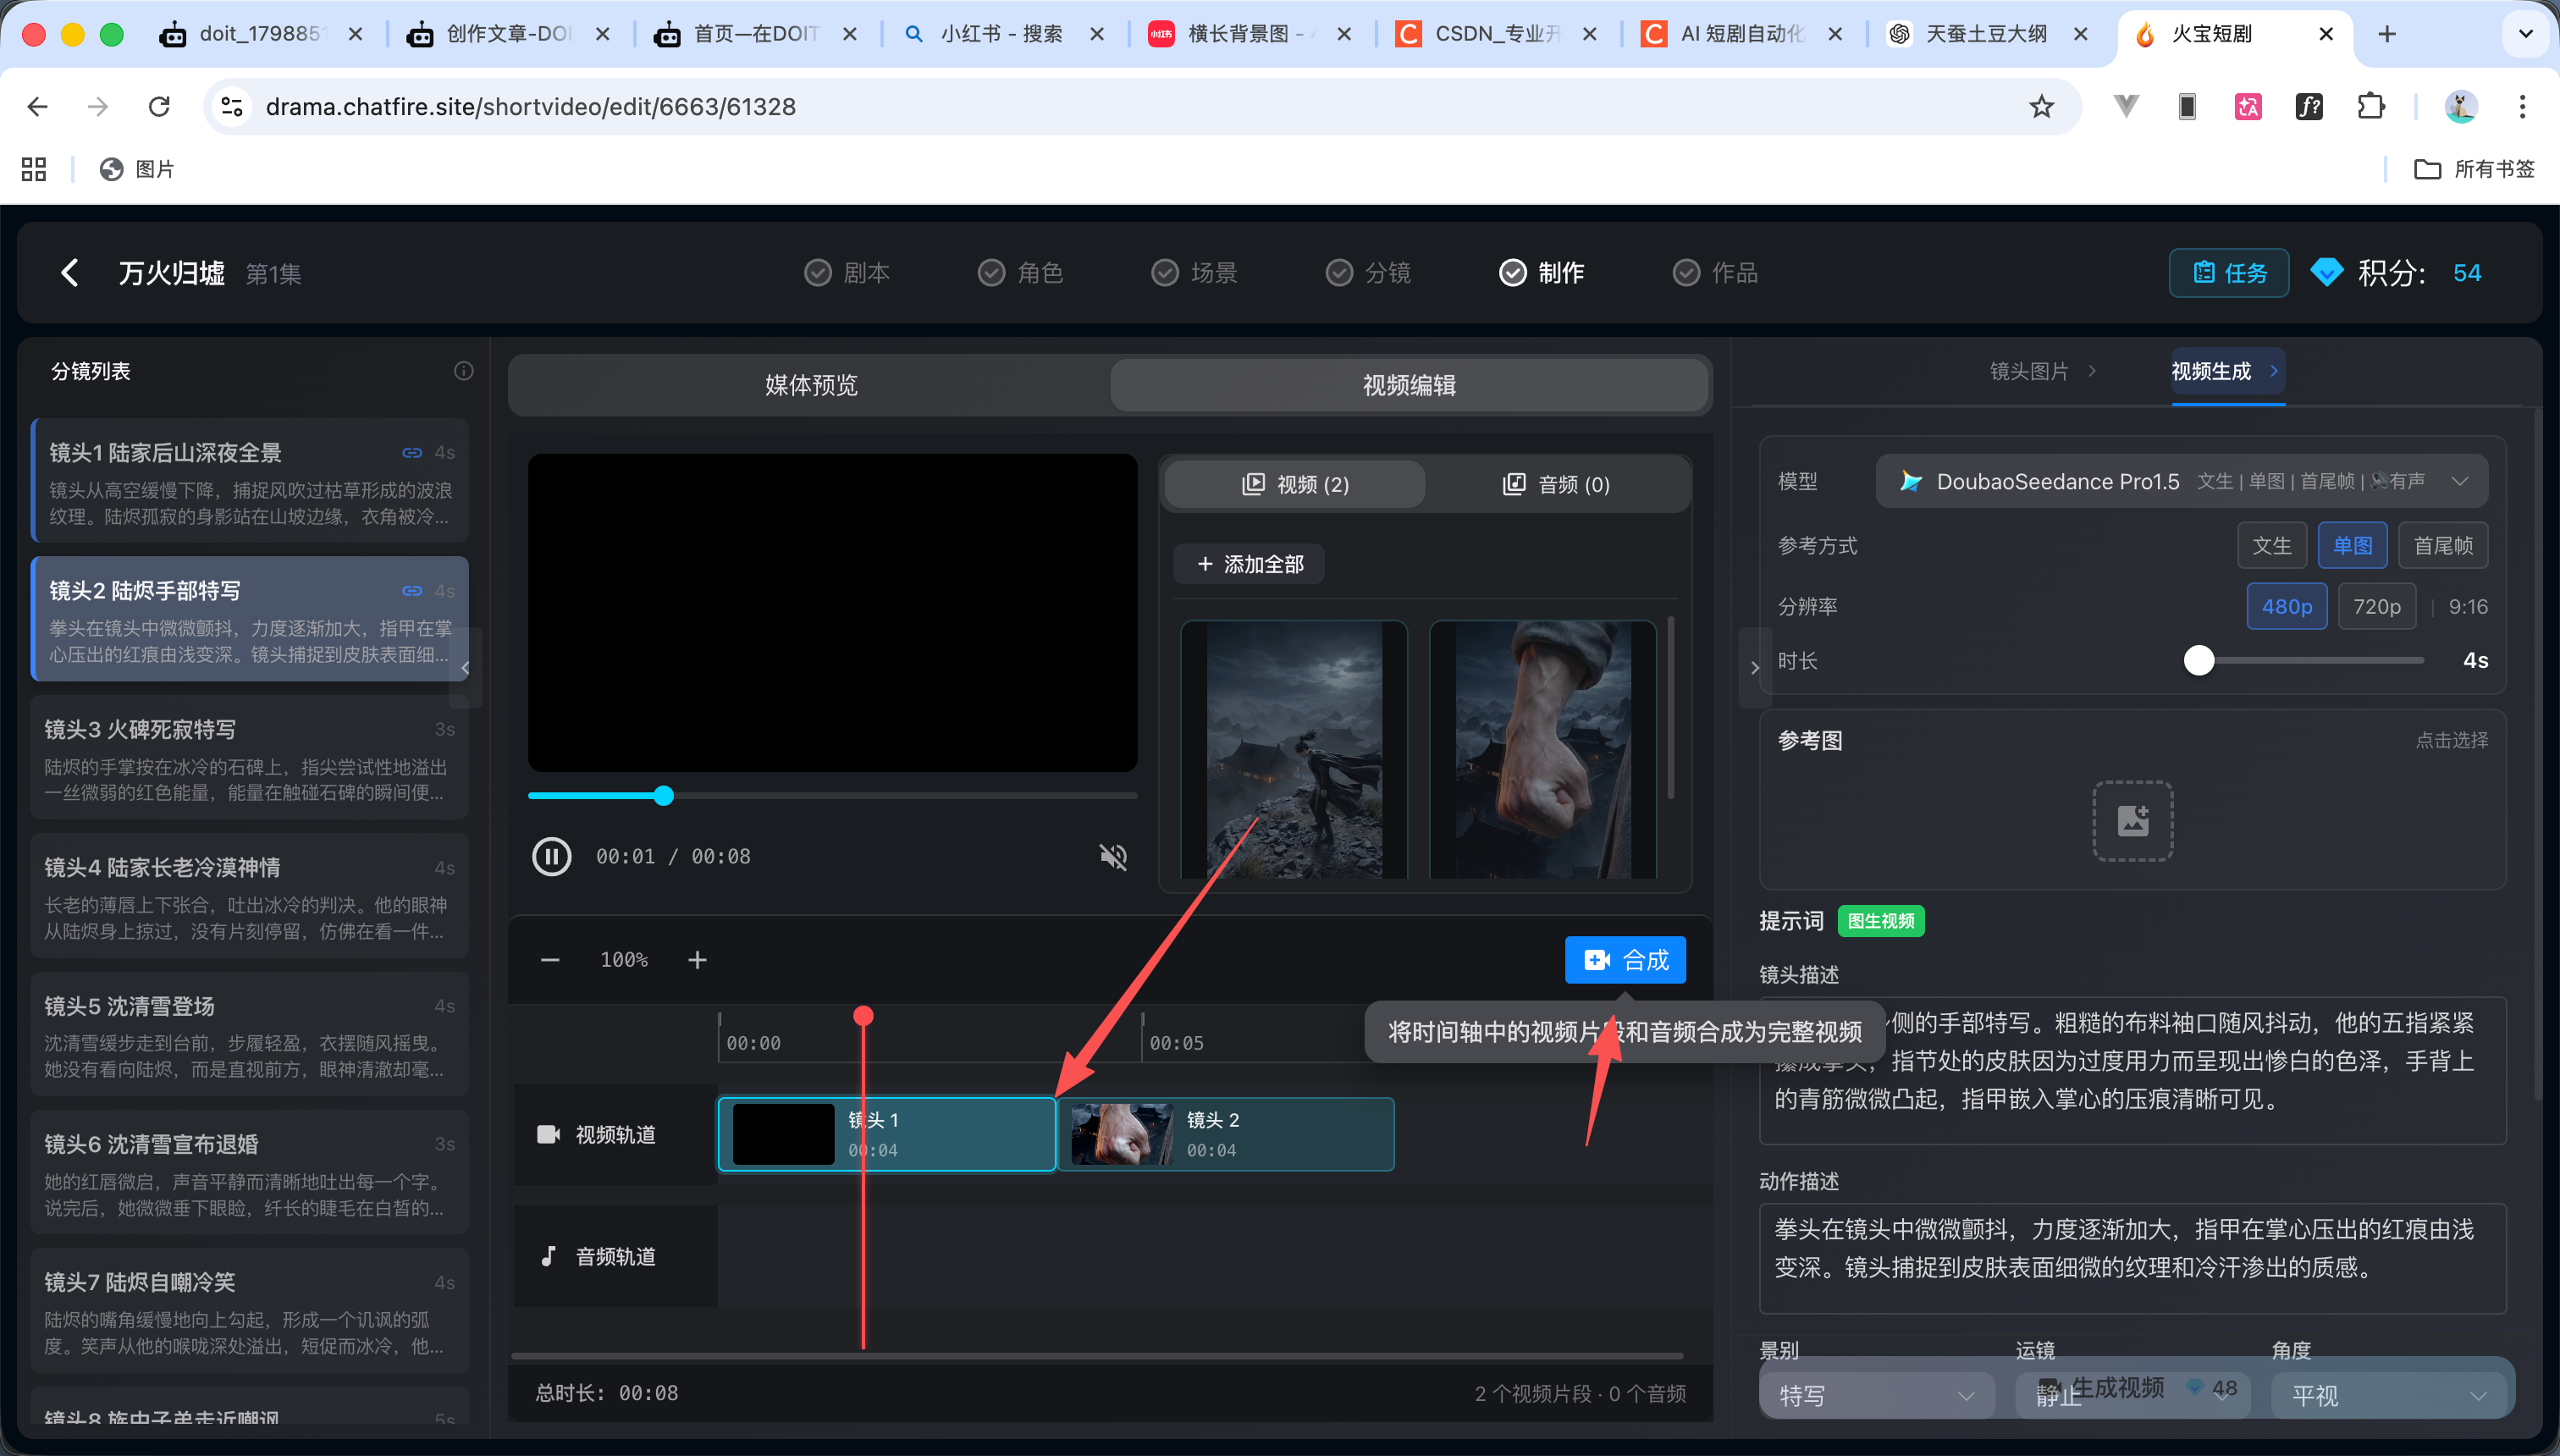Click the camera icon on 视频轨道

tap(548, 1134)
